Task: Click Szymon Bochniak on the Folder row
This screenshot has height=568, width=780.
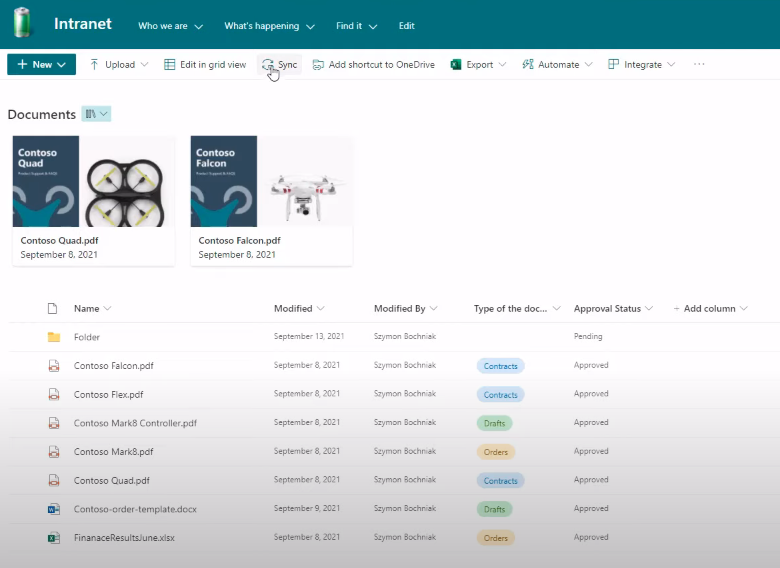Action: tap(405, 337)
